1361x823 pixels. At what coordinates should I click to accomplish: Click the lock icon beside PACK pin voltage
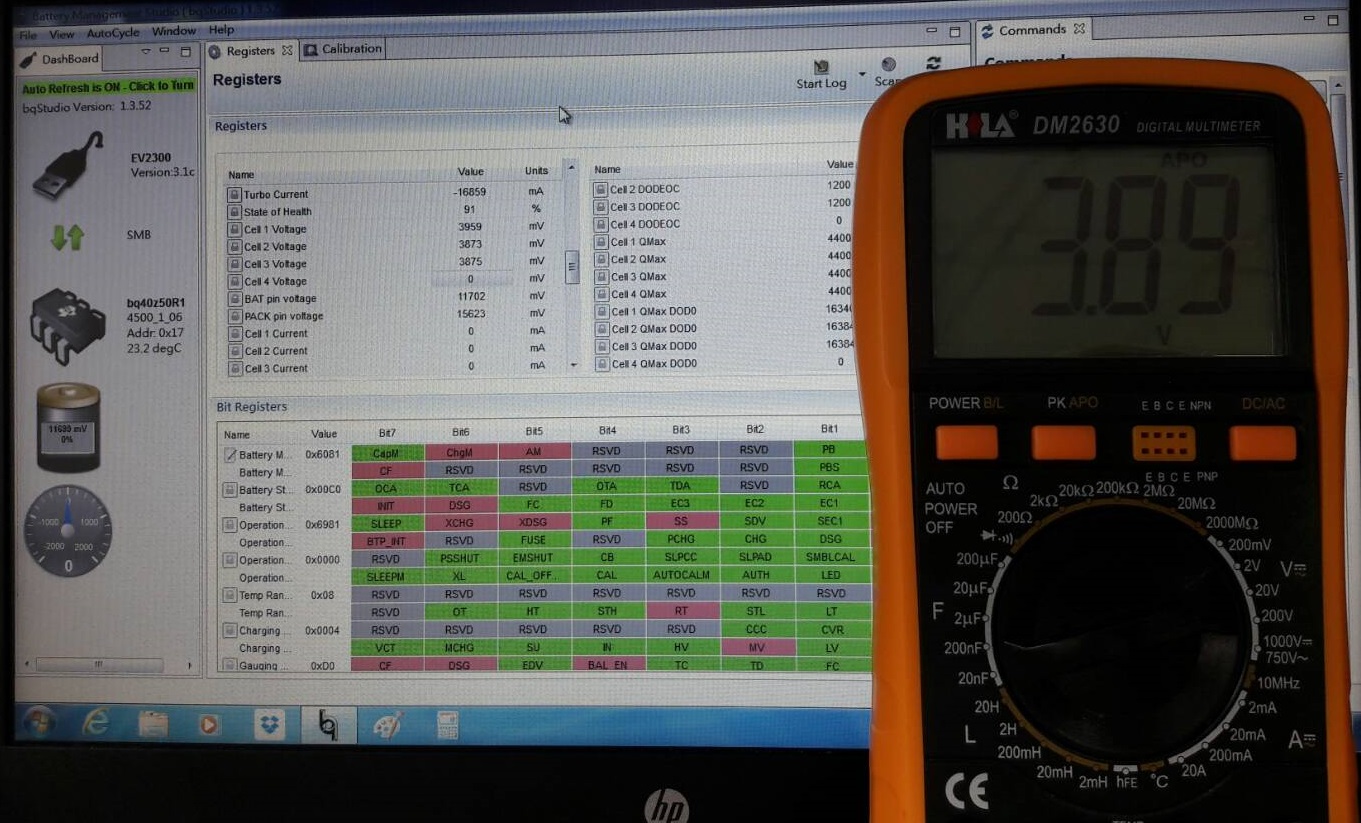tap(234, 316)
